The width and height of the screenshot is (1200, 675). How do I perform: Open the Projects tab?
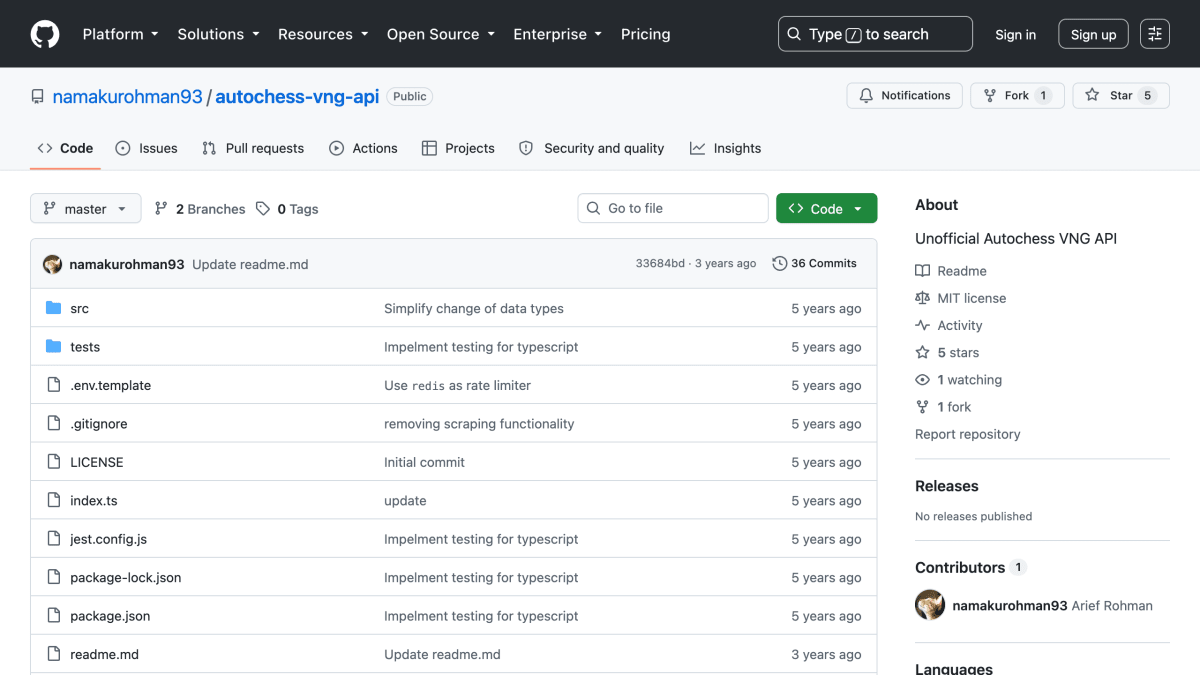[458, 148]
